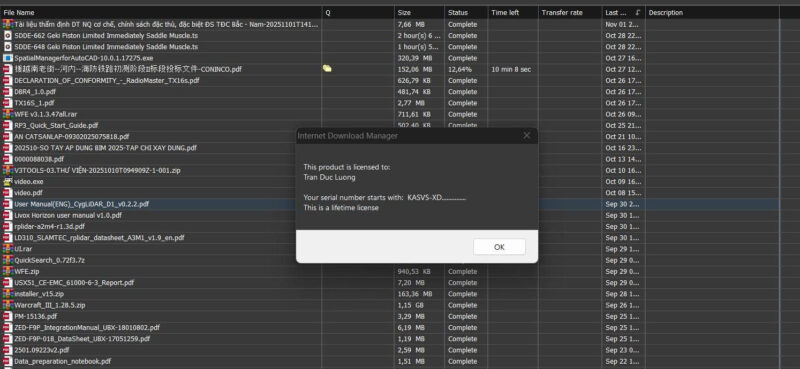800x369 pixels.
Task: Click the video file icon of SDDE-648 Geki Piston
Action: (8, 47)
